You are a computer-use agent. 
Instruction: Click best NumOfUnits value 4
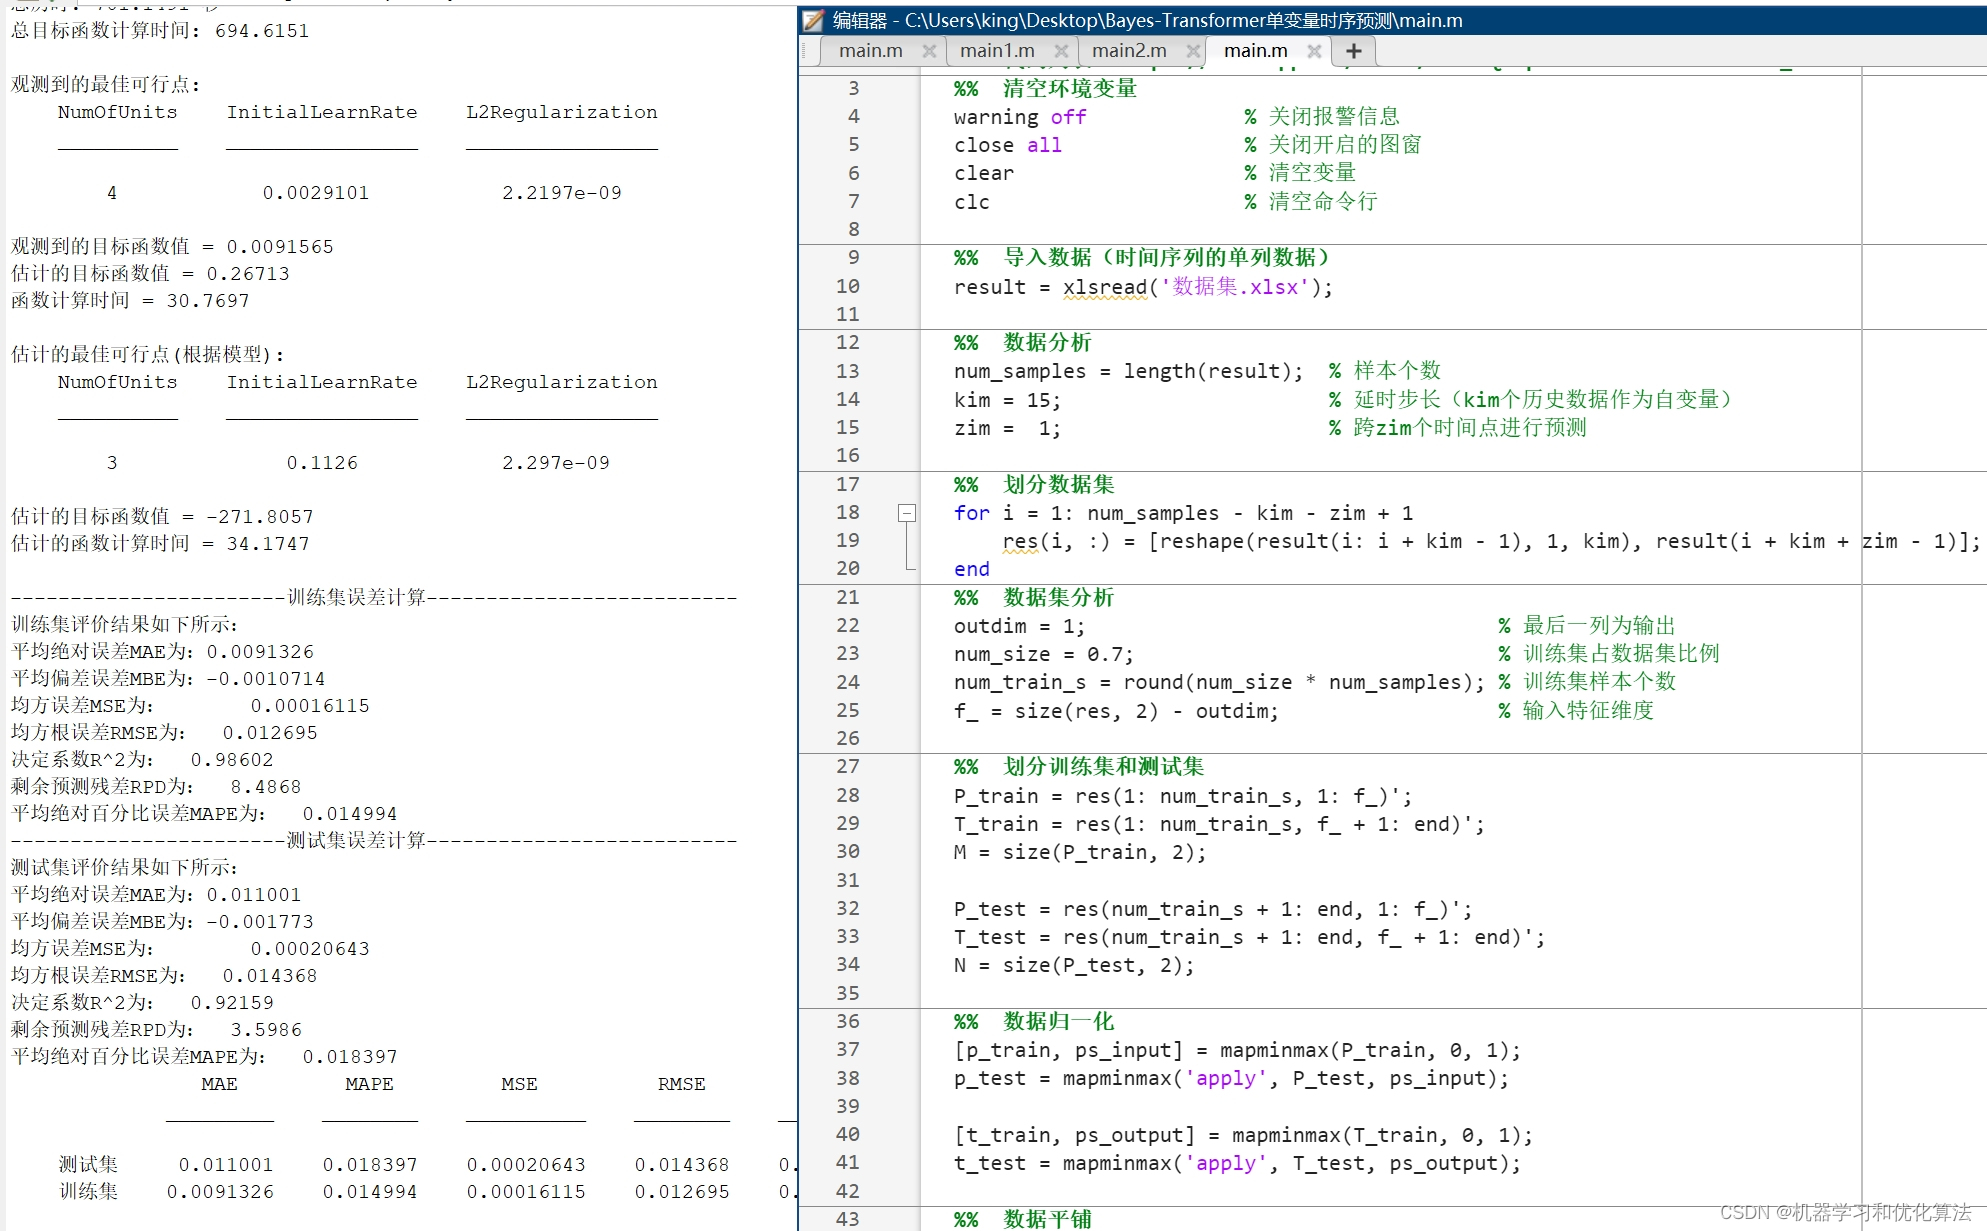click(112, 193)
